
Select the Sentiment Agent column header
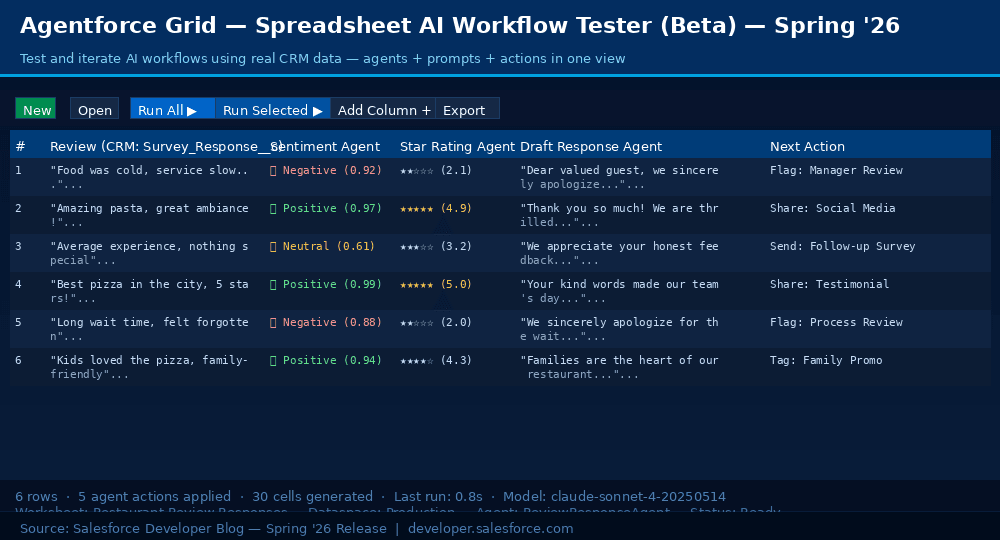click(x=327, y=147)
